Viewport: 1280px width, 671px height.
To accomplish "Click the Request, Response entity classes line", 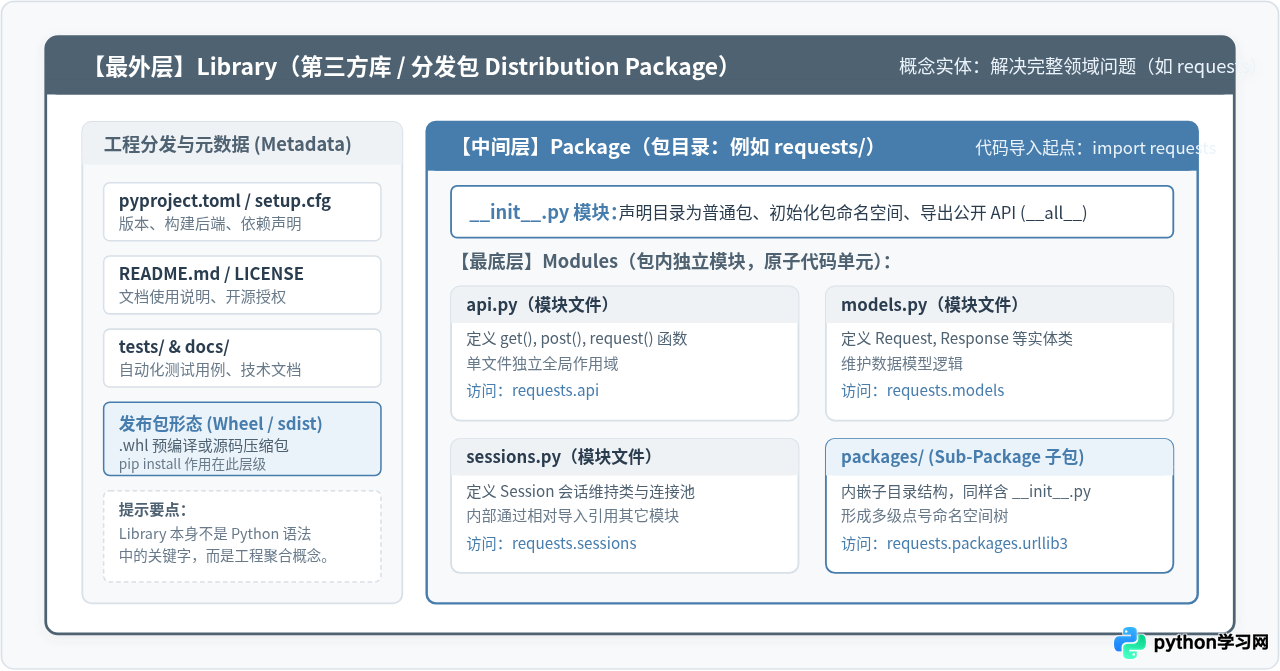I will pyautogui.click(x=957, y=339).
